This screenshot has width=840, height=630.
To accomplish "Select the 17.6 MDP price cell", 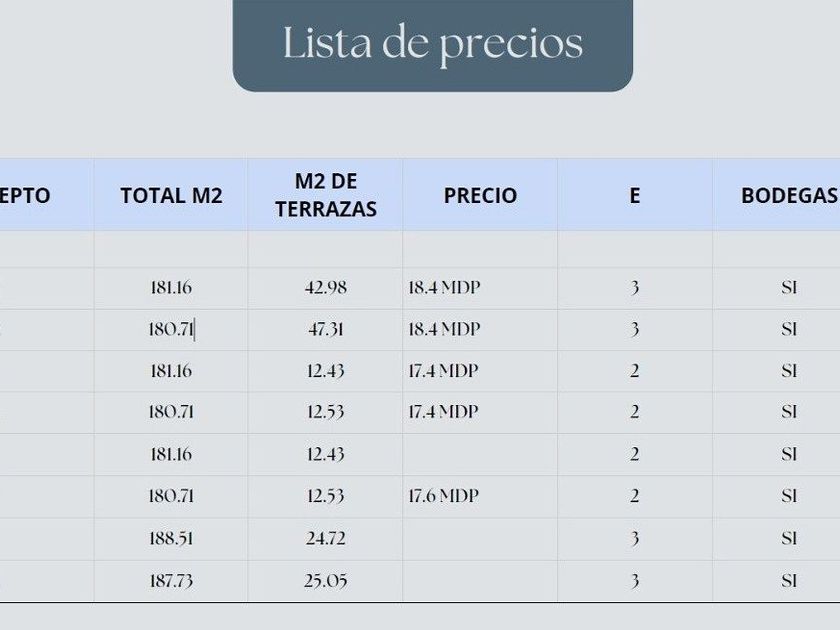I will tap(480, 497).
